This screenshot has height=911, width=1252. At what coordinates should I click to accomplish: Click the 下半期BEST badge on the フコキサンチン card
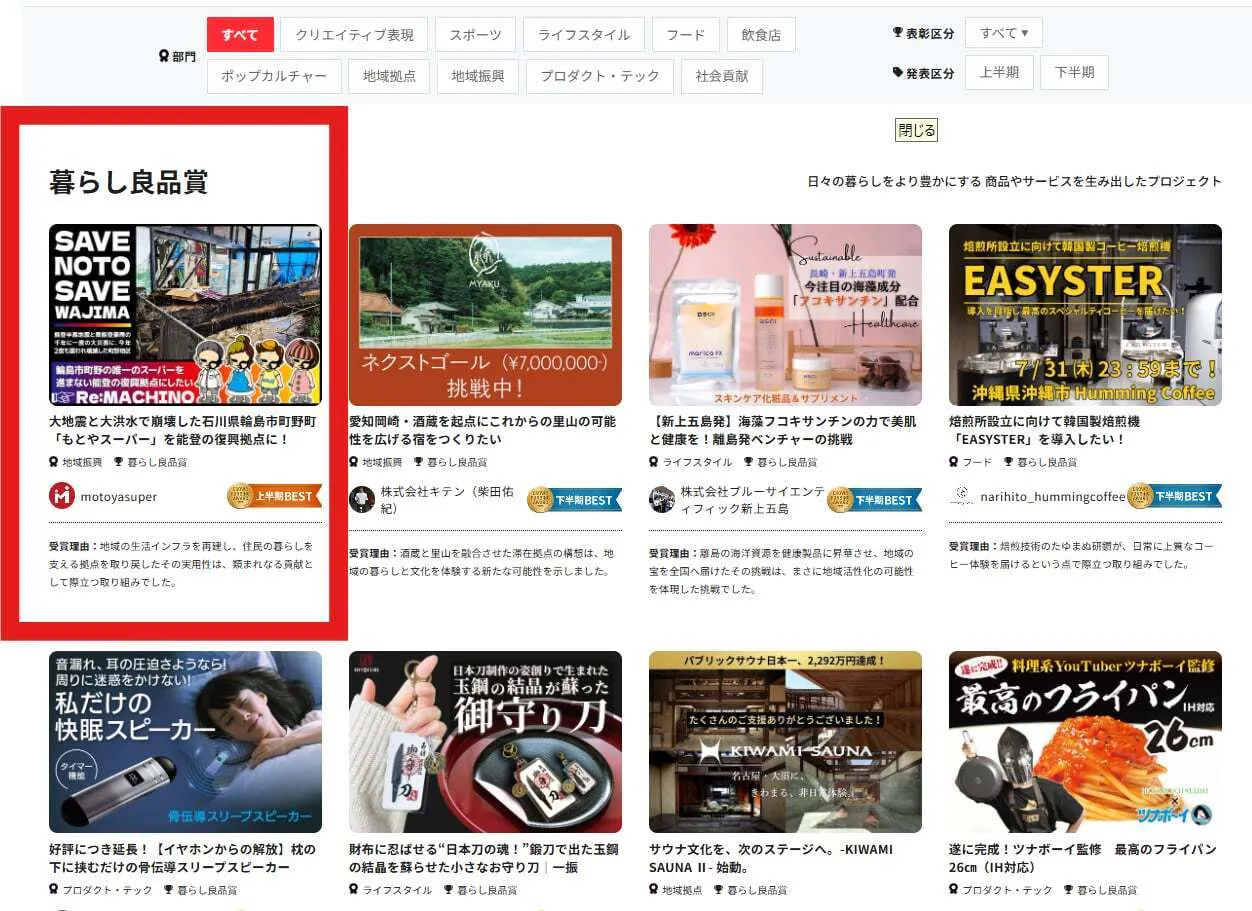[875, 500]
